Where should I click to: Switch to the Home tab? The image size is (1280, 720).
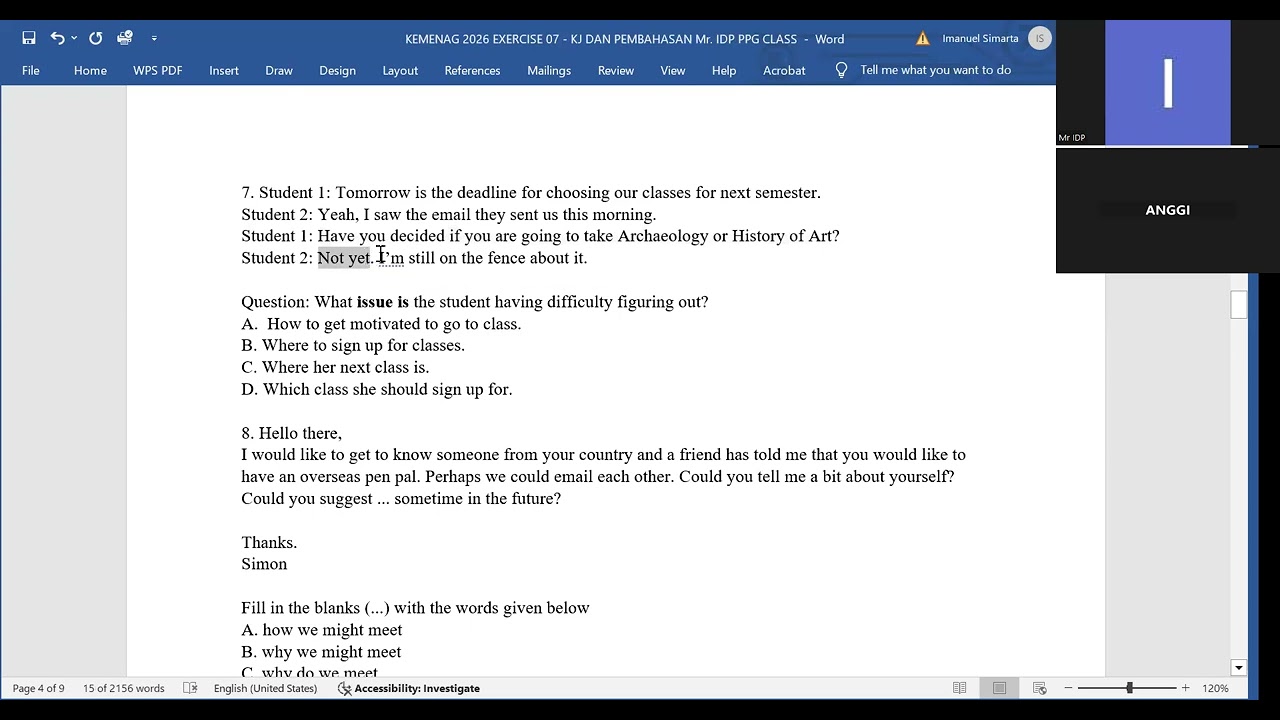[90, 70]
